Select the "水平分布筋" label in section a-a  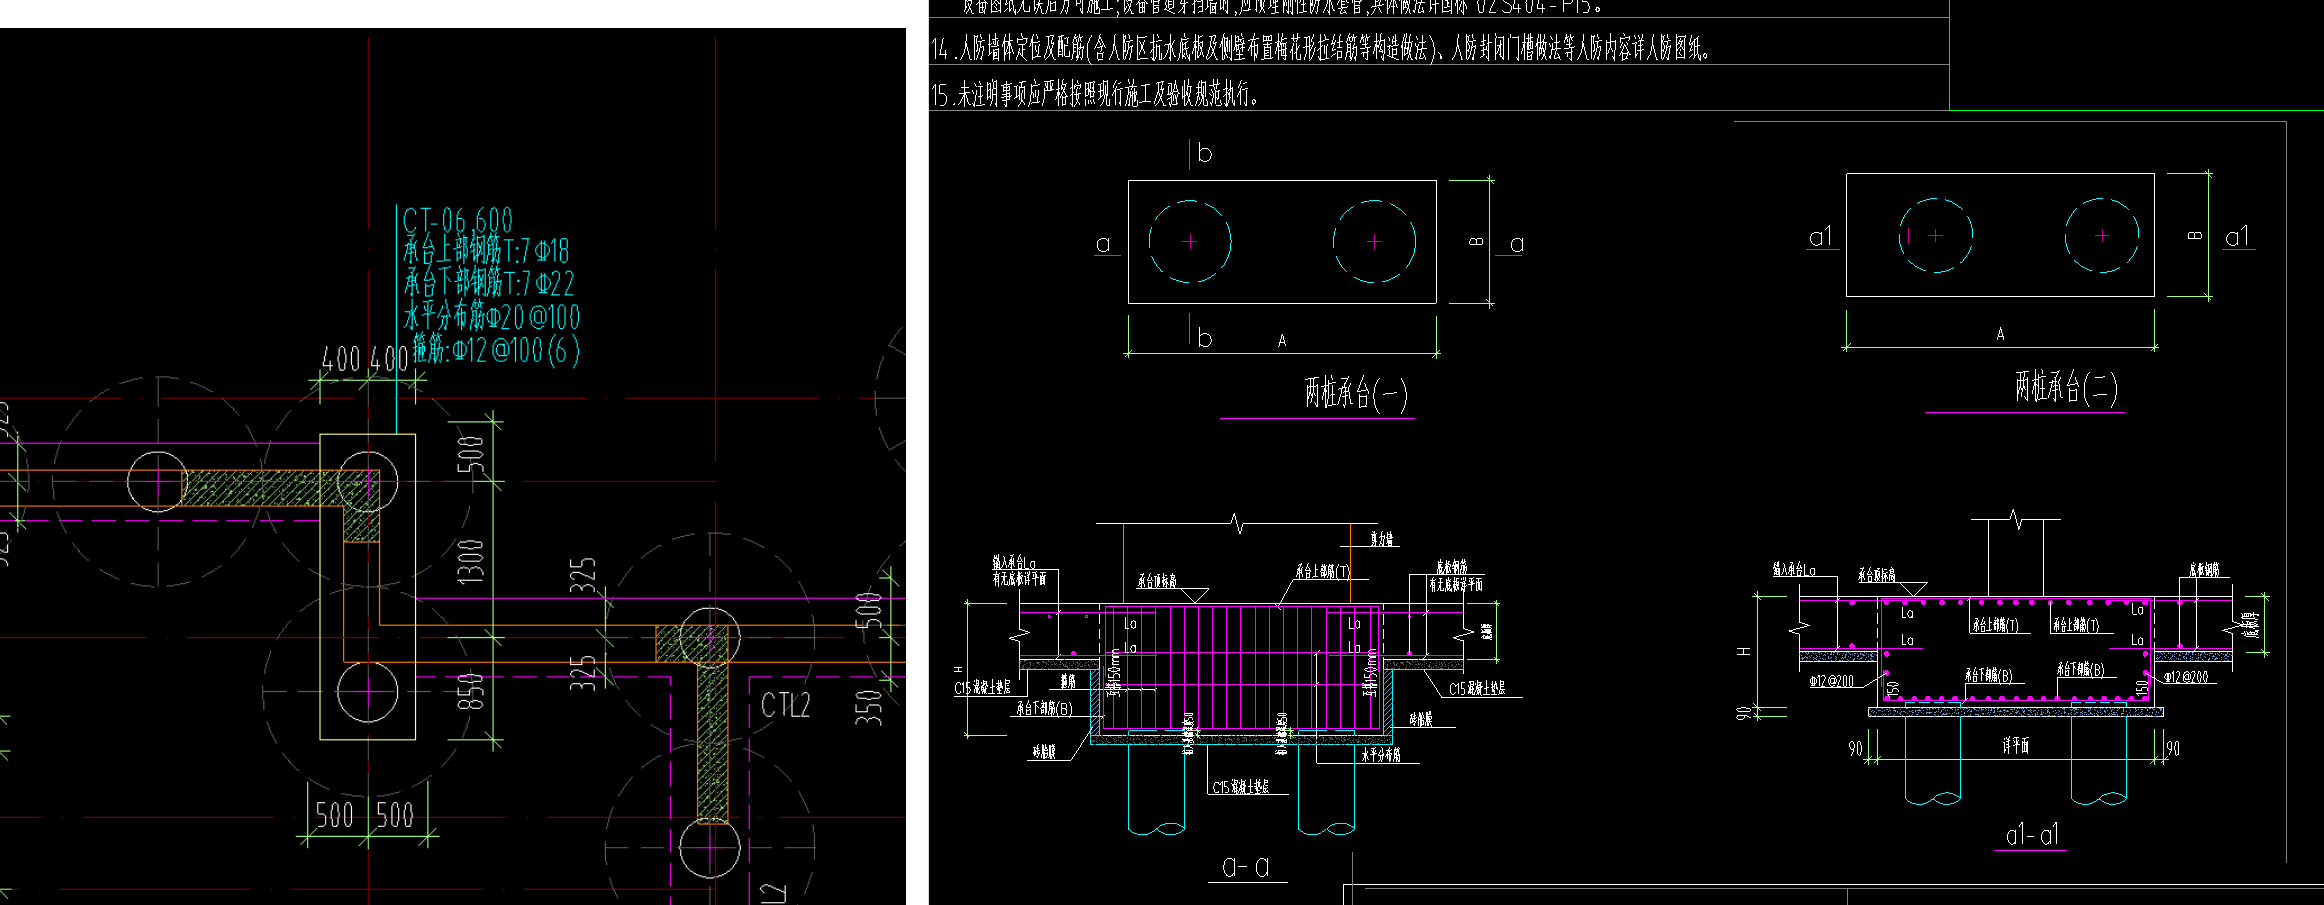pyautogui.click(x=1381, y=755)
